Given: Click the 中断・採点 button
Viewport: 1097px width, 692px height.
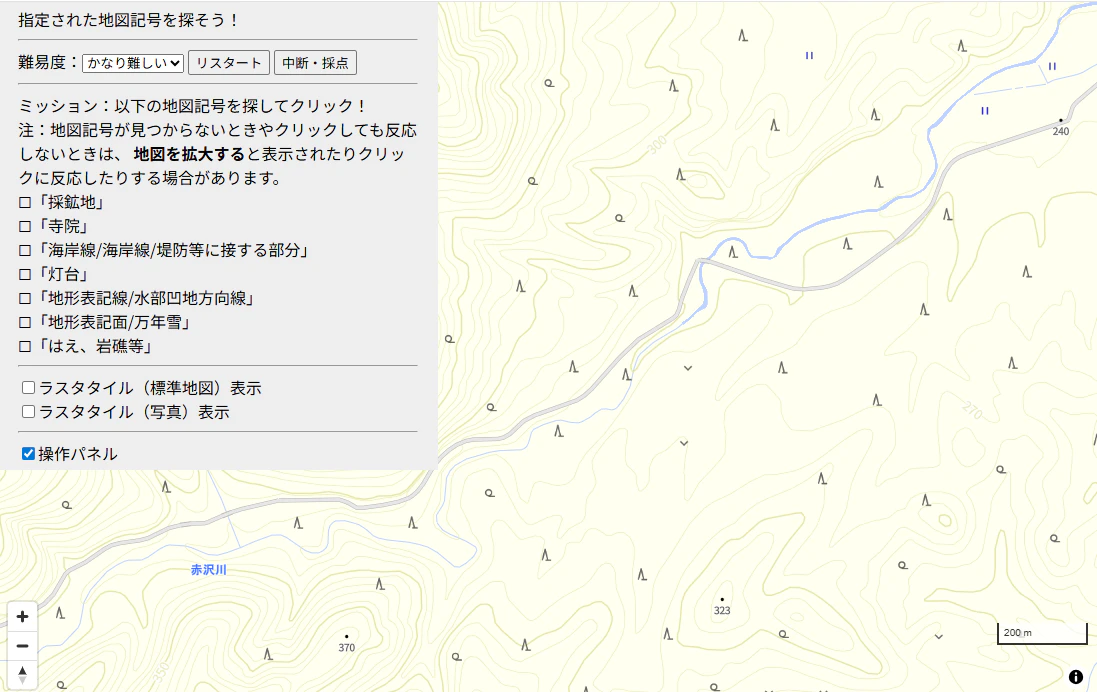Looking at the screenshot, I should pyautogui.click(x=316, y=63).
